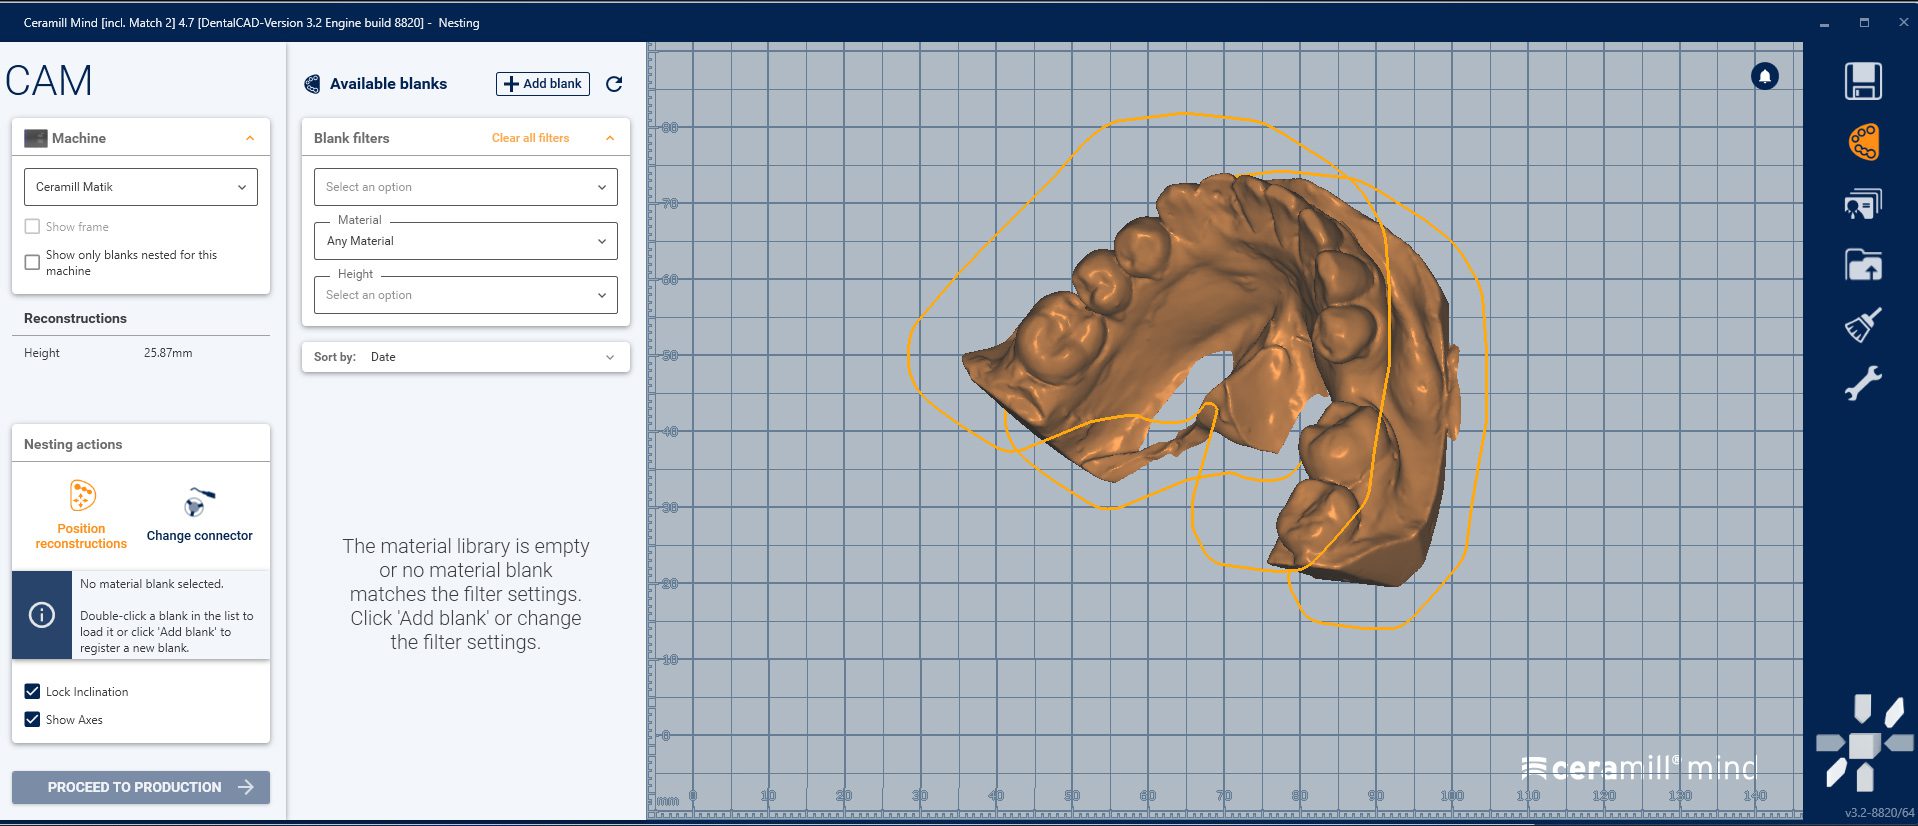The image size is (1918, 826).
Task: Click the Add blank button
Action: tap(542, 84)
